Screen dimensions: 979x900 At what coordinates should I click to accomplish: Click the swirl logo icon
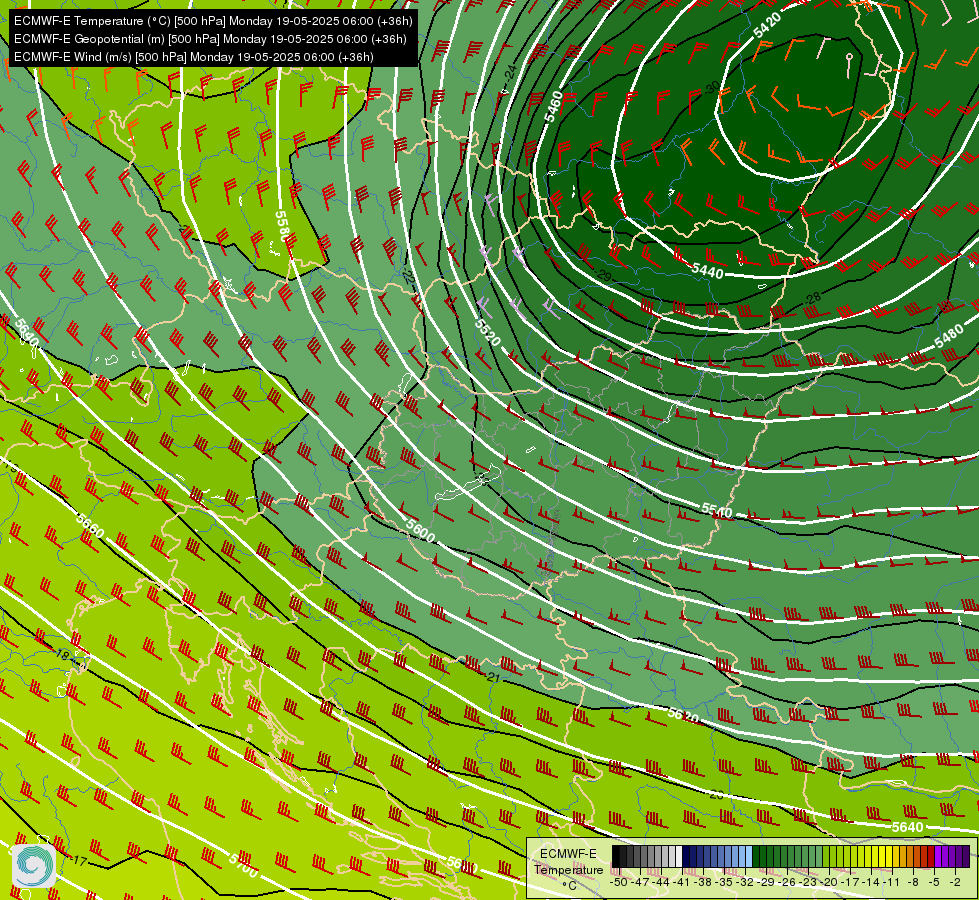33,866
